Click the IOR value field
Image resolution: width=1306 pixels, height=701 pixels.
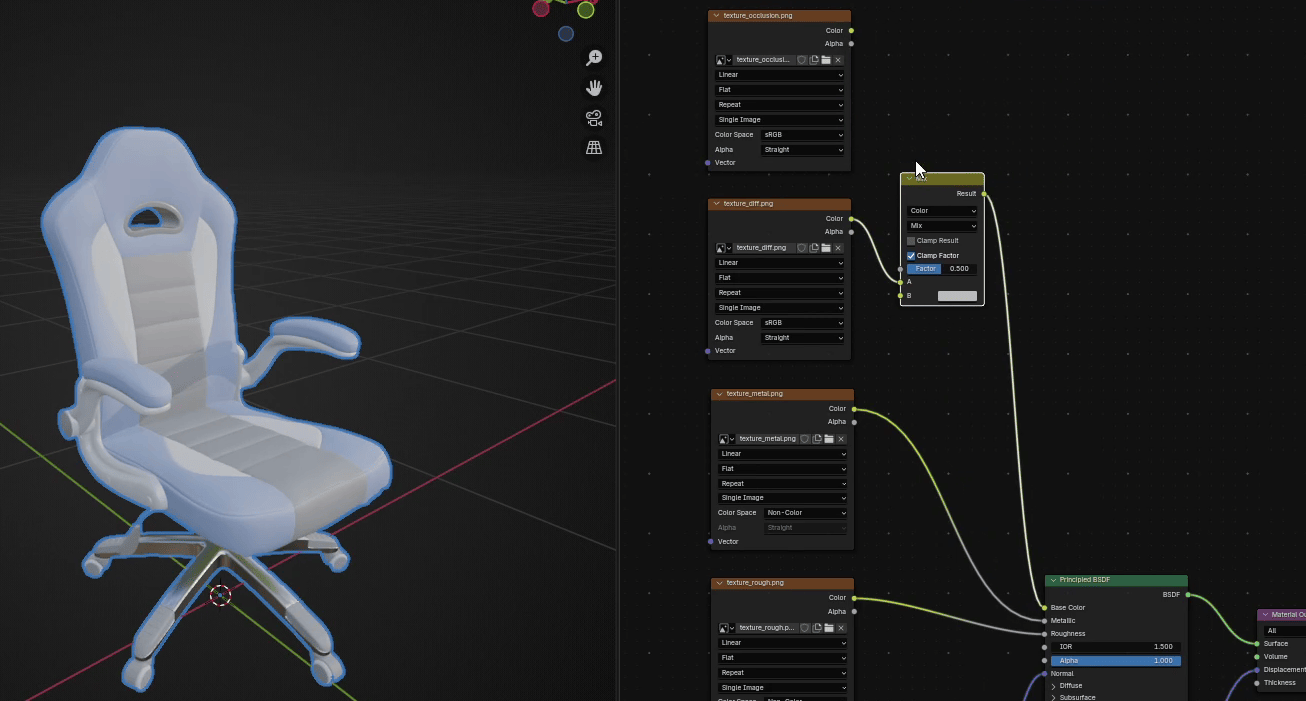(x=1115, y=647)
